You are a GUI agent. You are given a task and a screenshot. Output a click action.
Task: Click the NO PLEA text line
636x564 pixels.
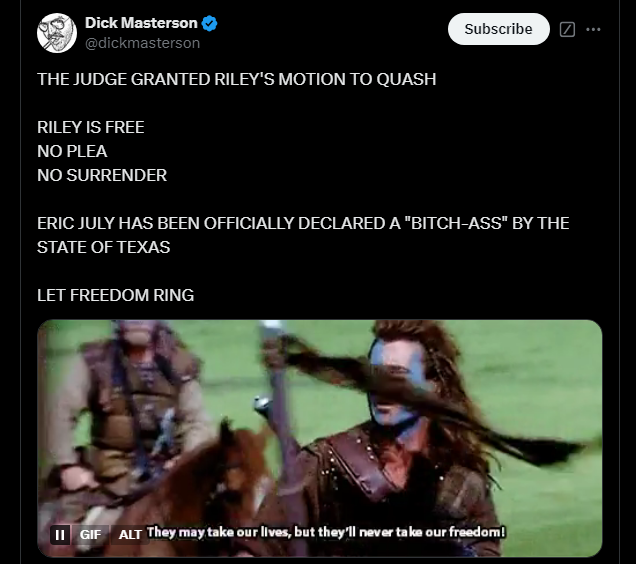click(x=72, y=151)
